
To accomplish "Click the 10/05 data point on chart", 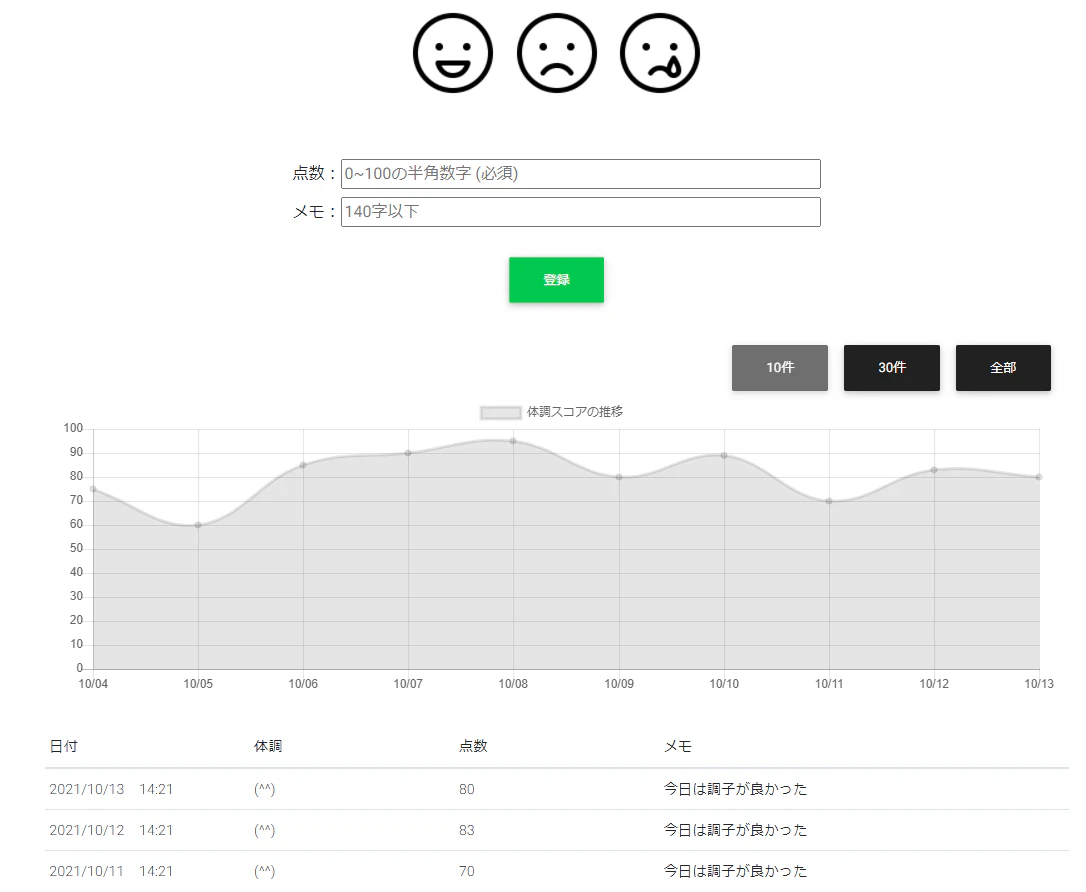I will (198, 525).
